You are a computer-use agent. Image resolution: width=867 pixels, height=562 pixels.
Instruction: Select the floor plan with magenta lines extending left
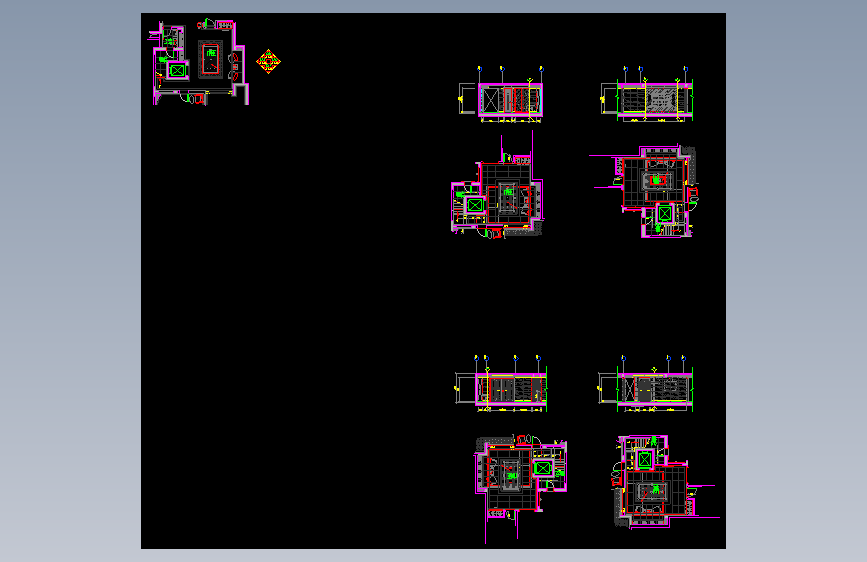tap(644, 191)
